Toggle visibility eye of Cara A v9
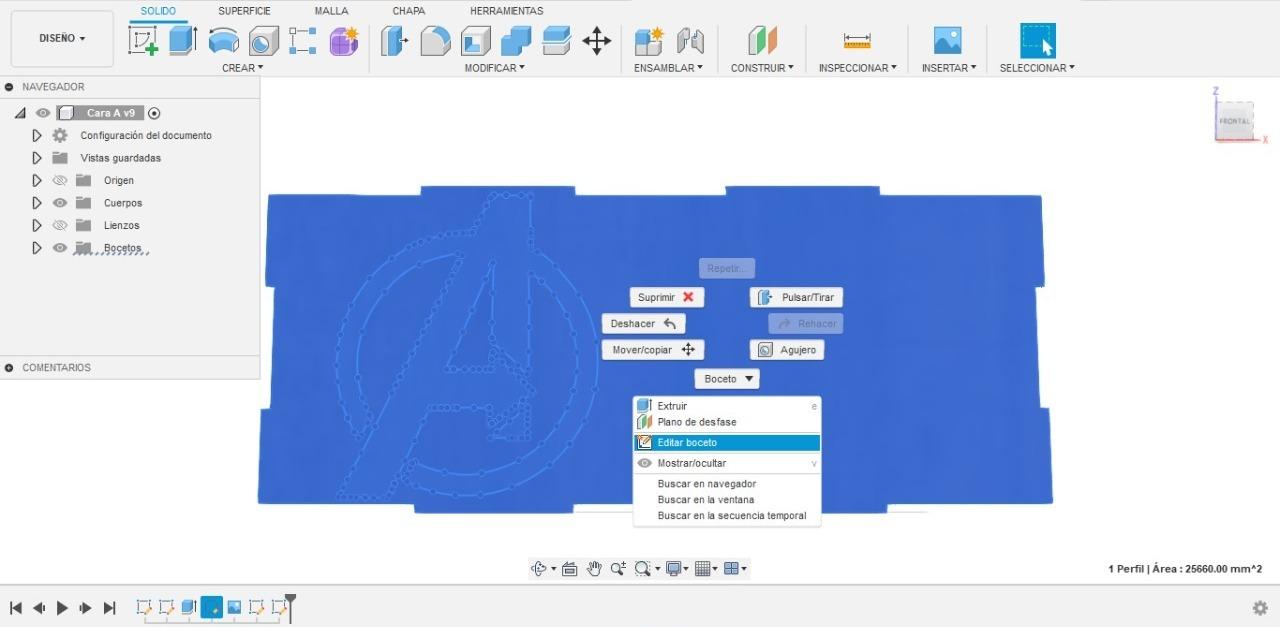 coord(43,113)
